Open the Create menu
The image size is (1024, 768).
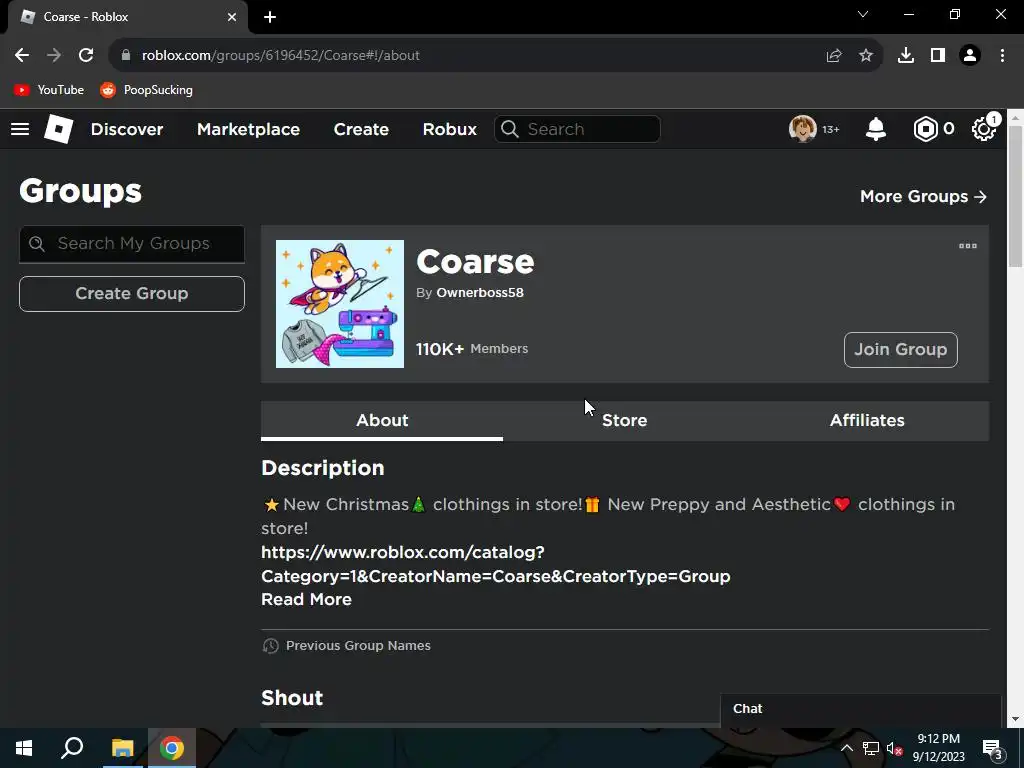coord(361,129)
